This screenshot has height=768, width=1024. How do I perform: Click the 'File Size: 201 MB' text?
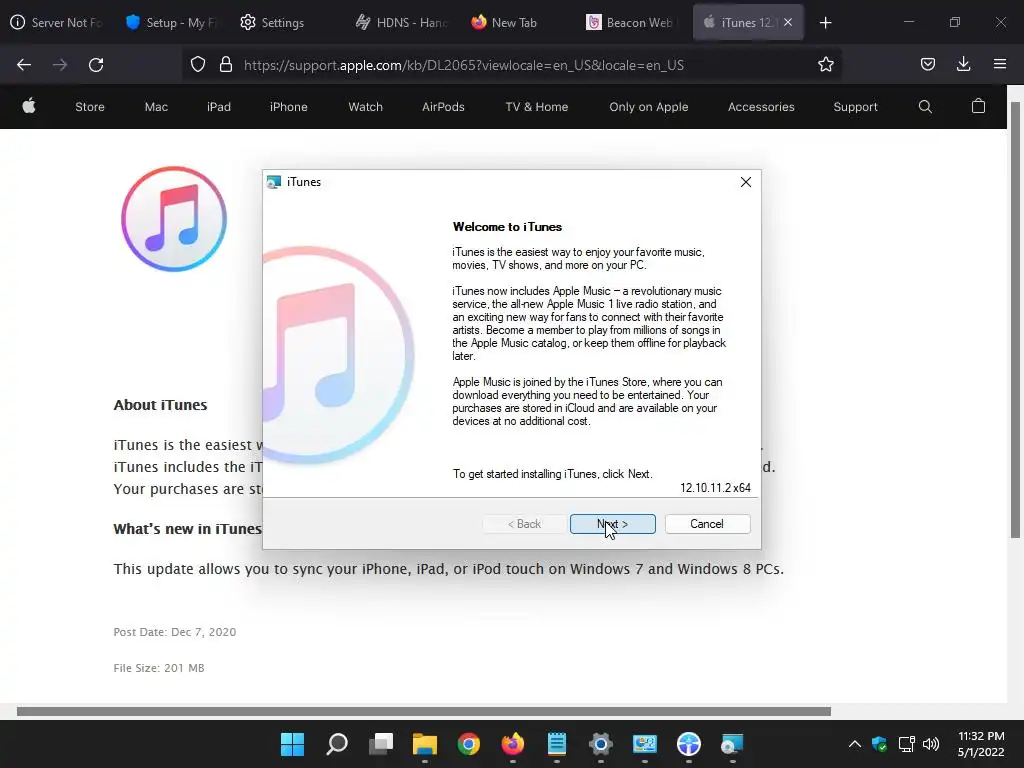(159, 668)
